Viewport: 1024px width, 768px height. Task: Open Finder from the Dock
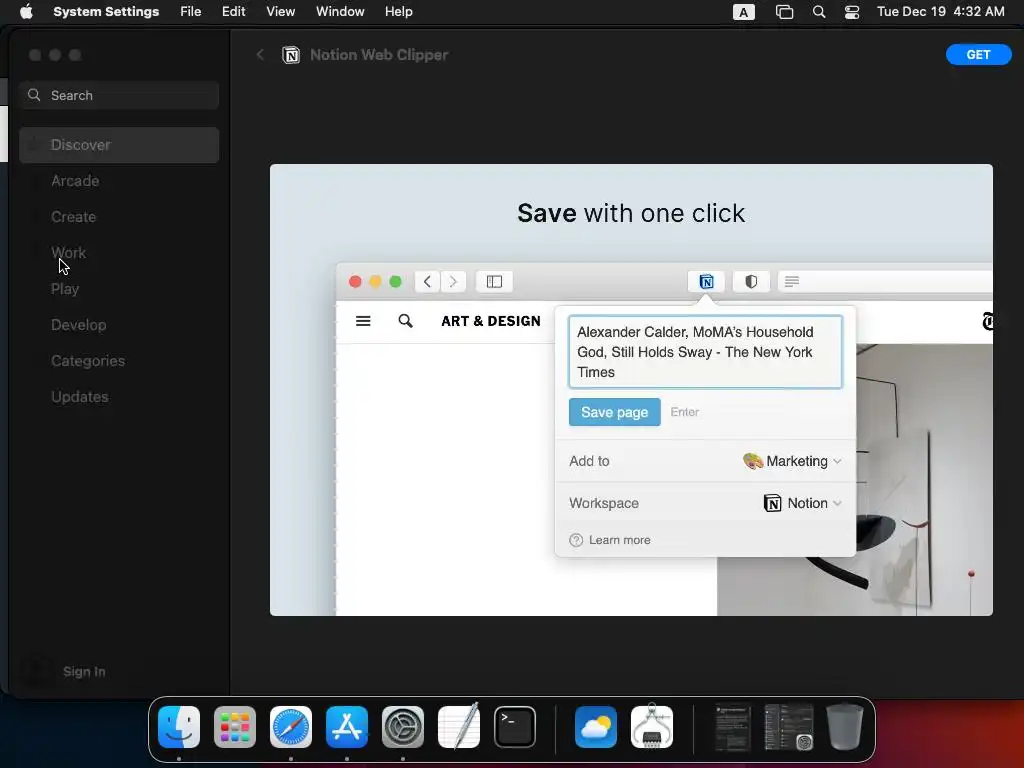coord(179,727)
